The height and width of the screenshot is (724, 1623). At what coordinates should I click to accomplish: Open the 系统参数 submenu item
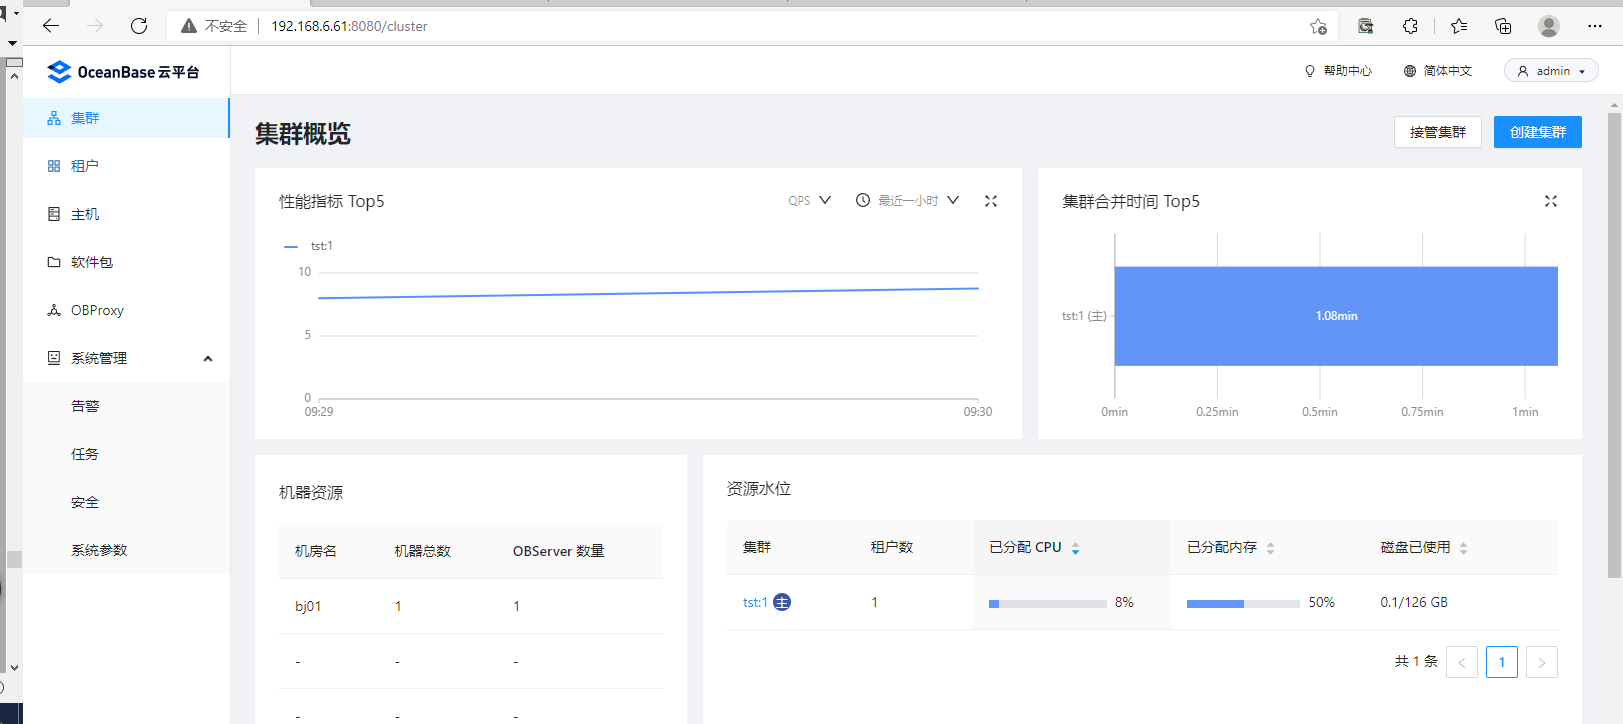tap(126, 550)
